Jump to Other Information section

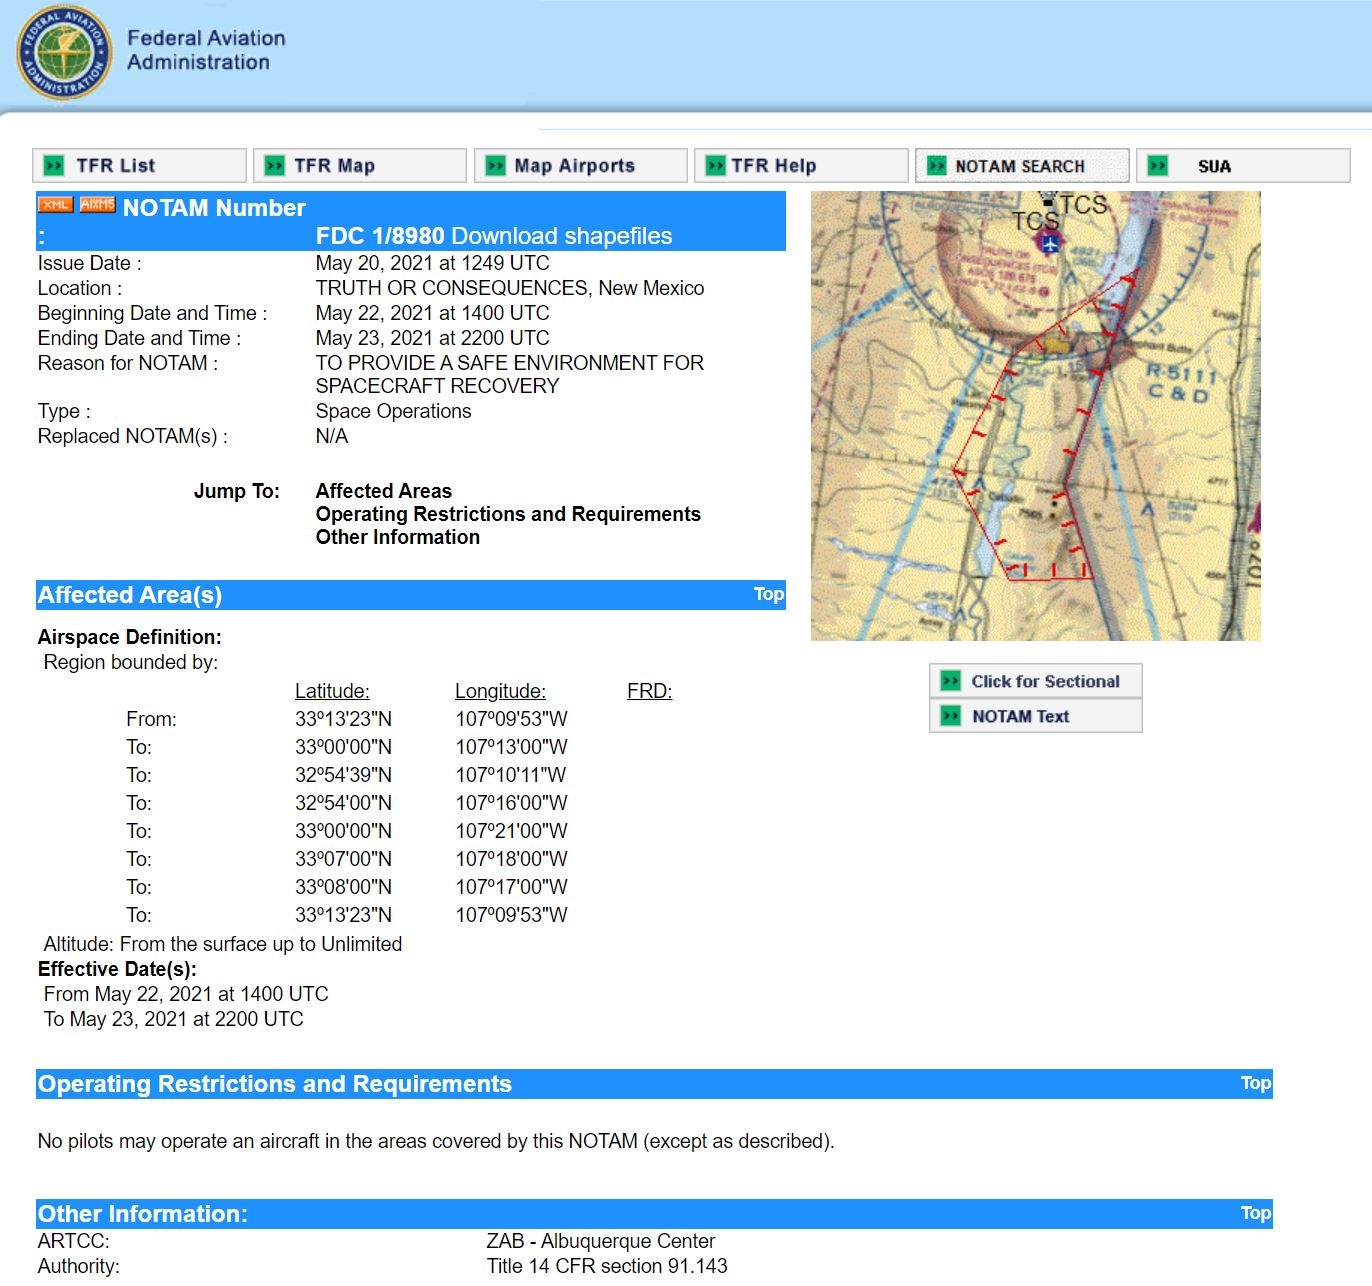[x=398, y=537]
